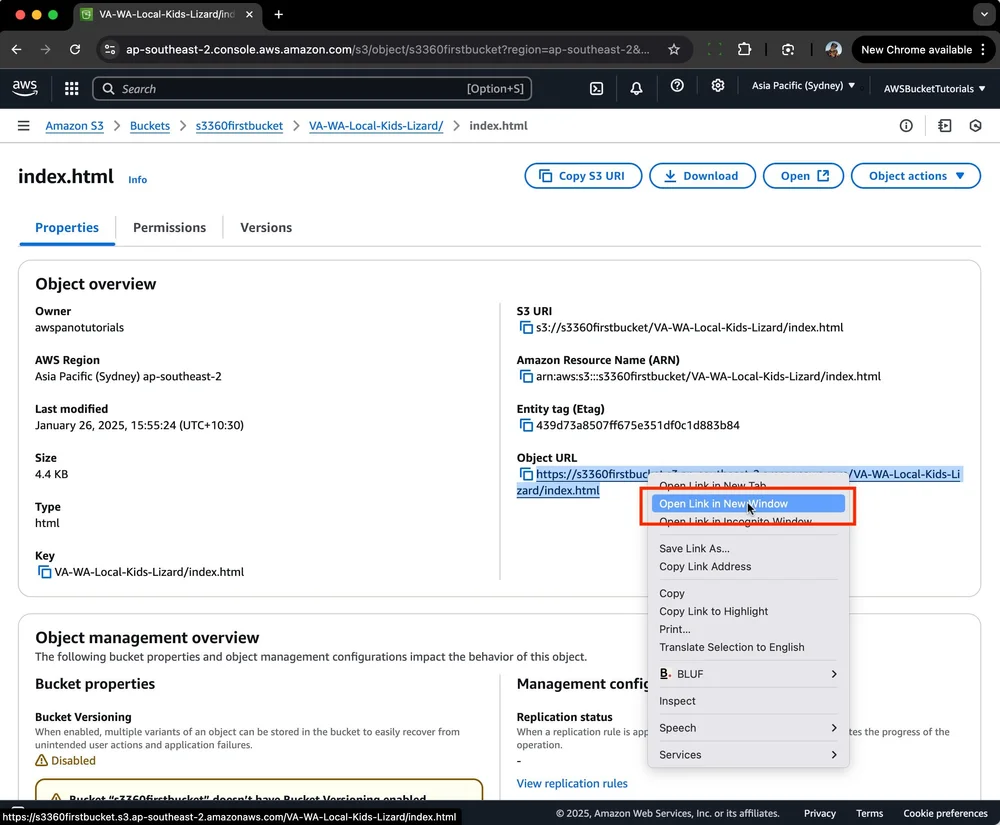Open the panel icon beside the info icon
1000x825 pixels.
(945, 126)
